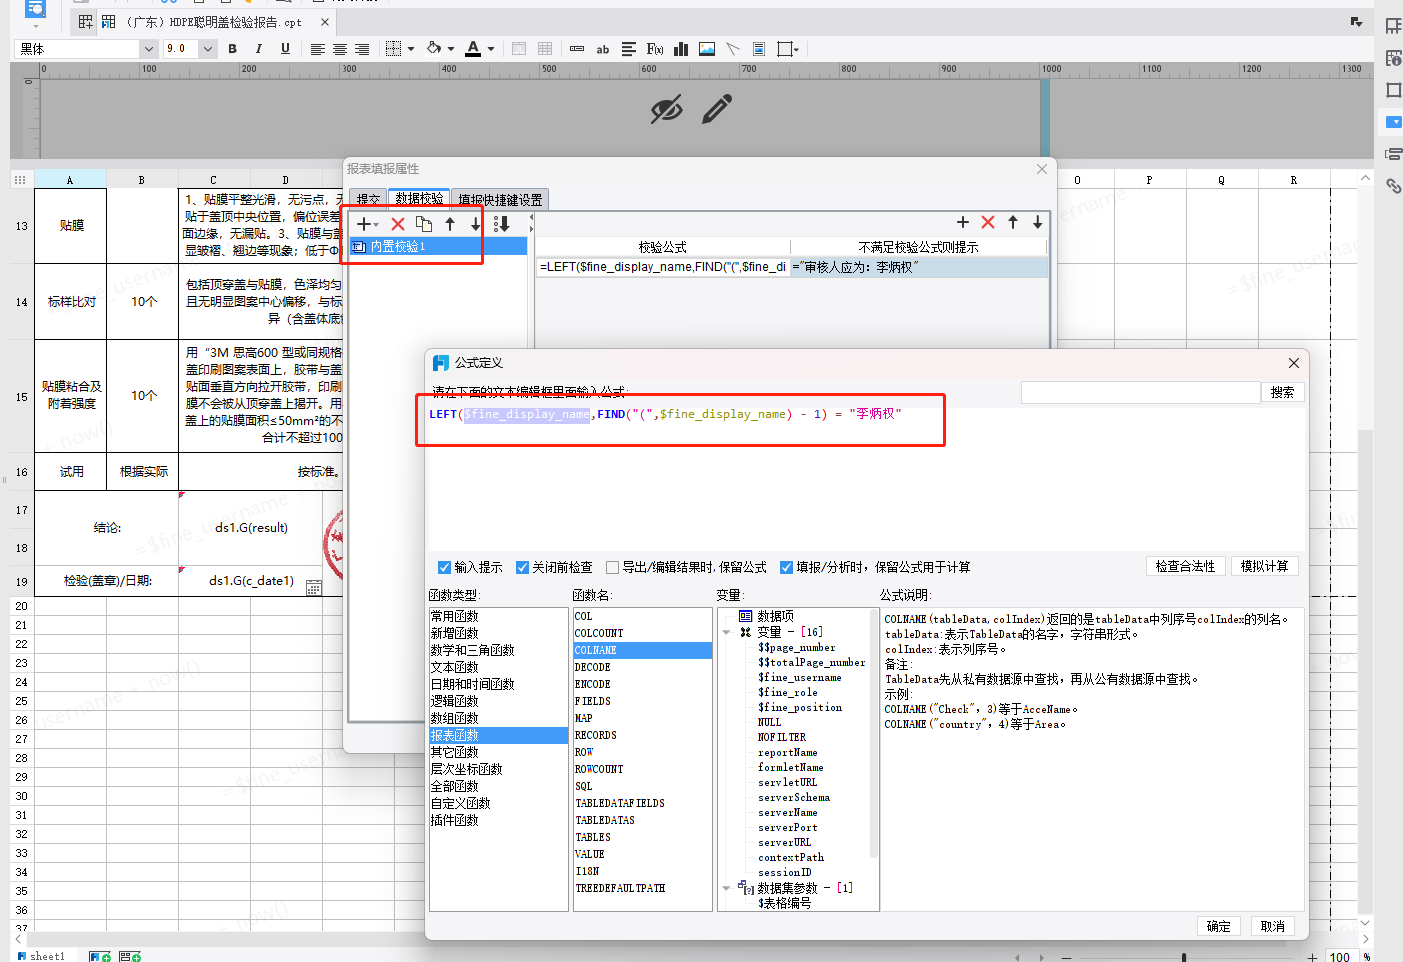Toggle the 输入提示 checkbox
This screenshot has height=962, width=1403.
tap(445, 567)
